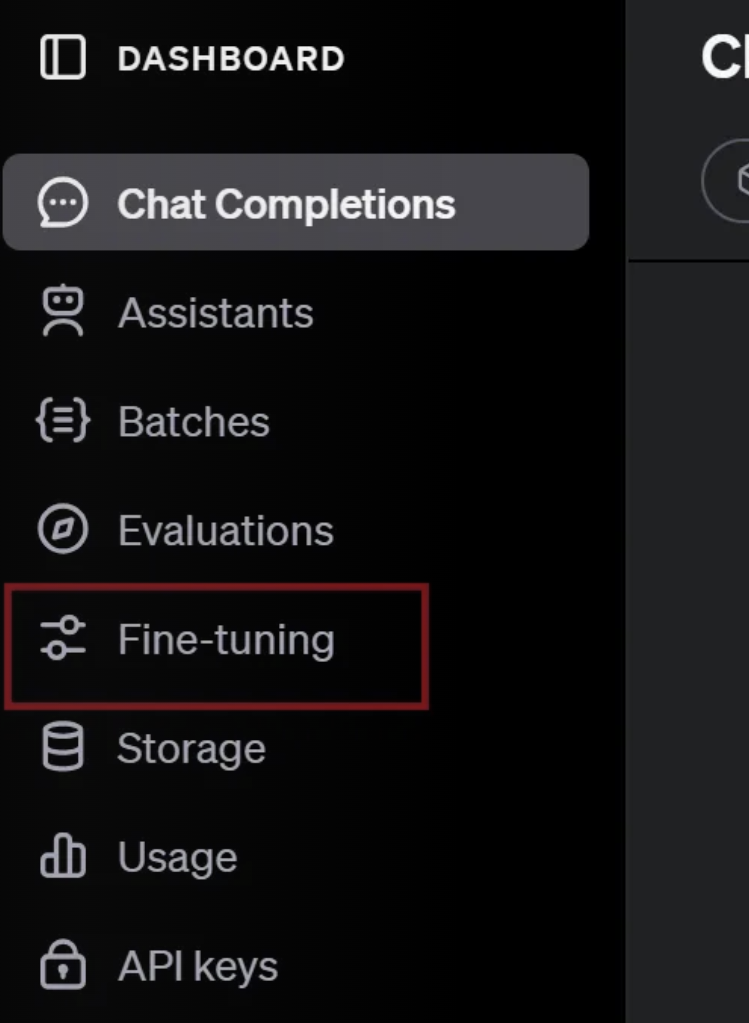This screenshot has height=1023, width=749.
Task: Click the Assistants robot icon
Action: point(63,311)
